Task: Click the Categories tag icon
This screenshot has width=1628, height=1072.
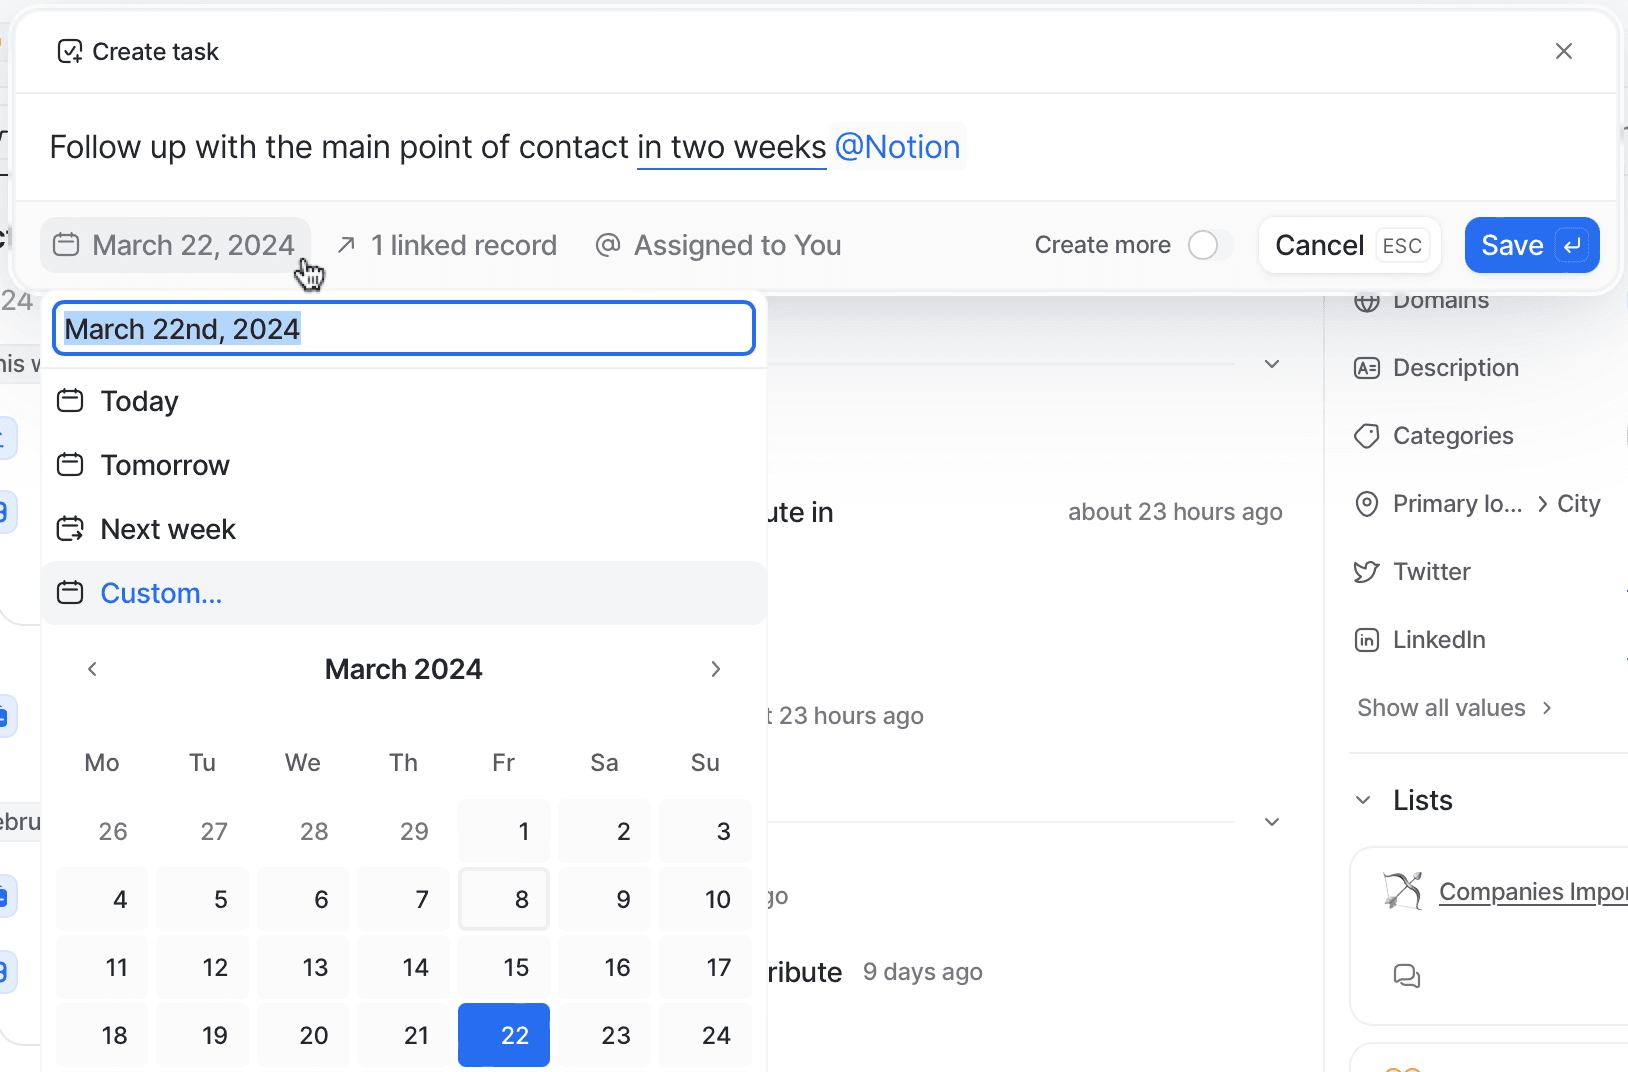Action: click(1367, 435)
